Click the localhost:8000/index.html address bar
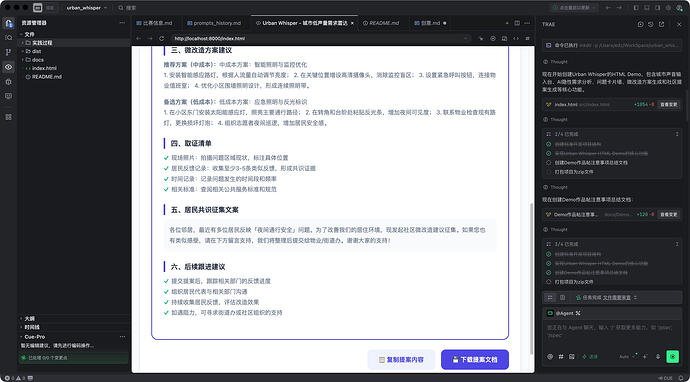Viewport: 690px width, 382px height. coord(320,38)
